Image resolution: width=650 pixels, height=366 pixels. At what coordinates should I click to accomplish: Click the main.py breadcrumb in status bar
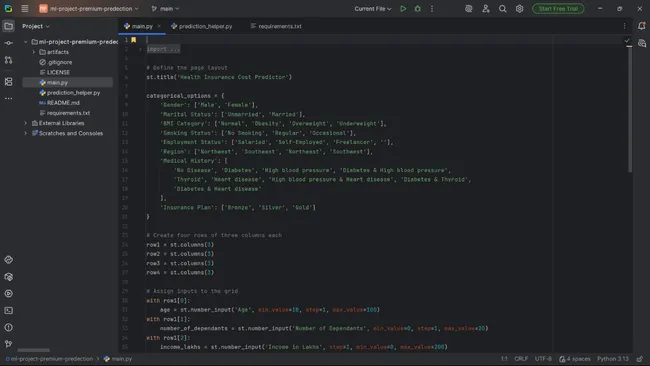point(118,359)
